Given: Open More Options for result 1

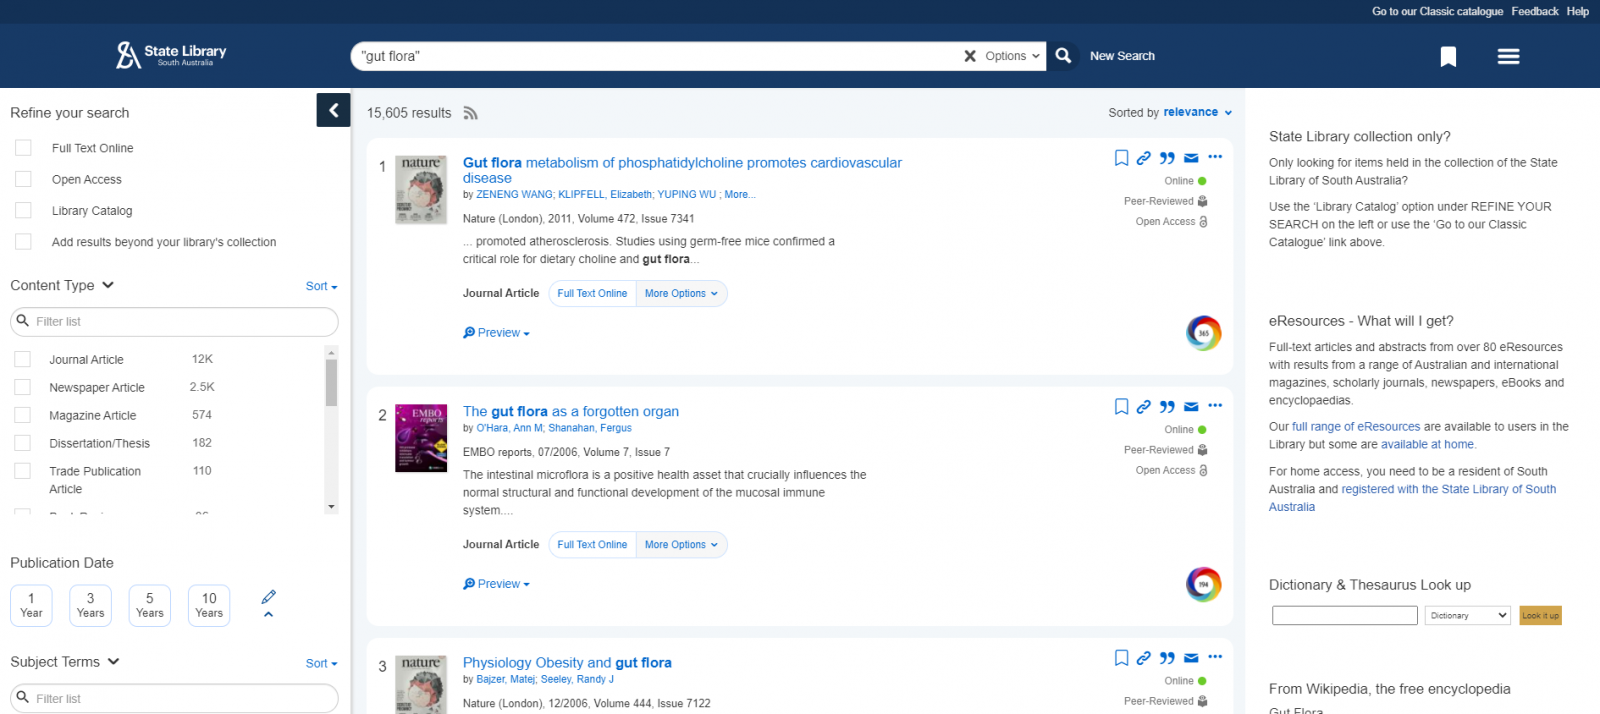Looking at the screenshot, I should (681, 293).
